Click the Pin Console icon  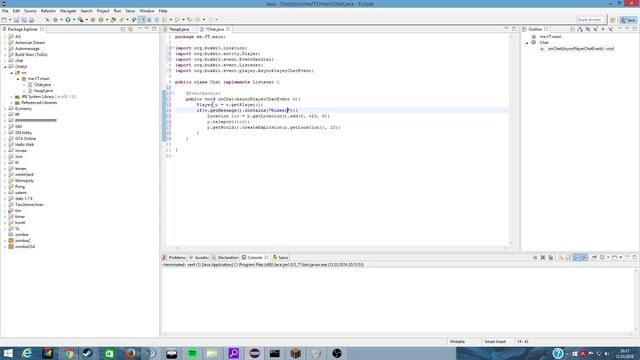[x=594, y=258]
